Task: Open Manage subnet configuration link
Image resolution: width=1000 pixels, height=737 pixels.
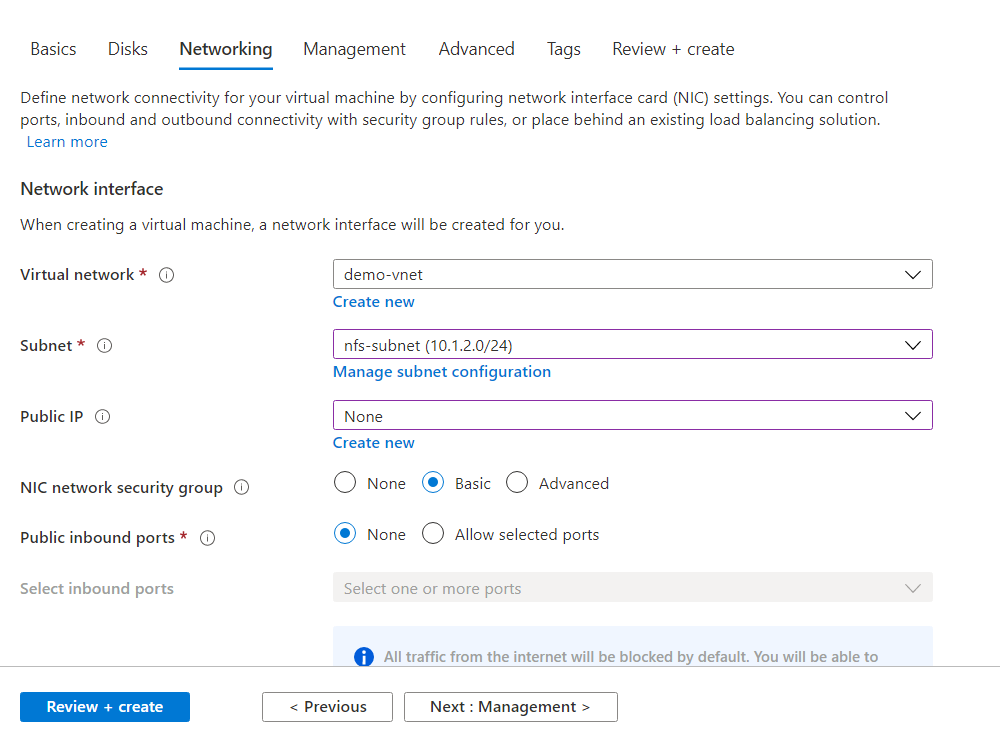Action: [441, 372]
